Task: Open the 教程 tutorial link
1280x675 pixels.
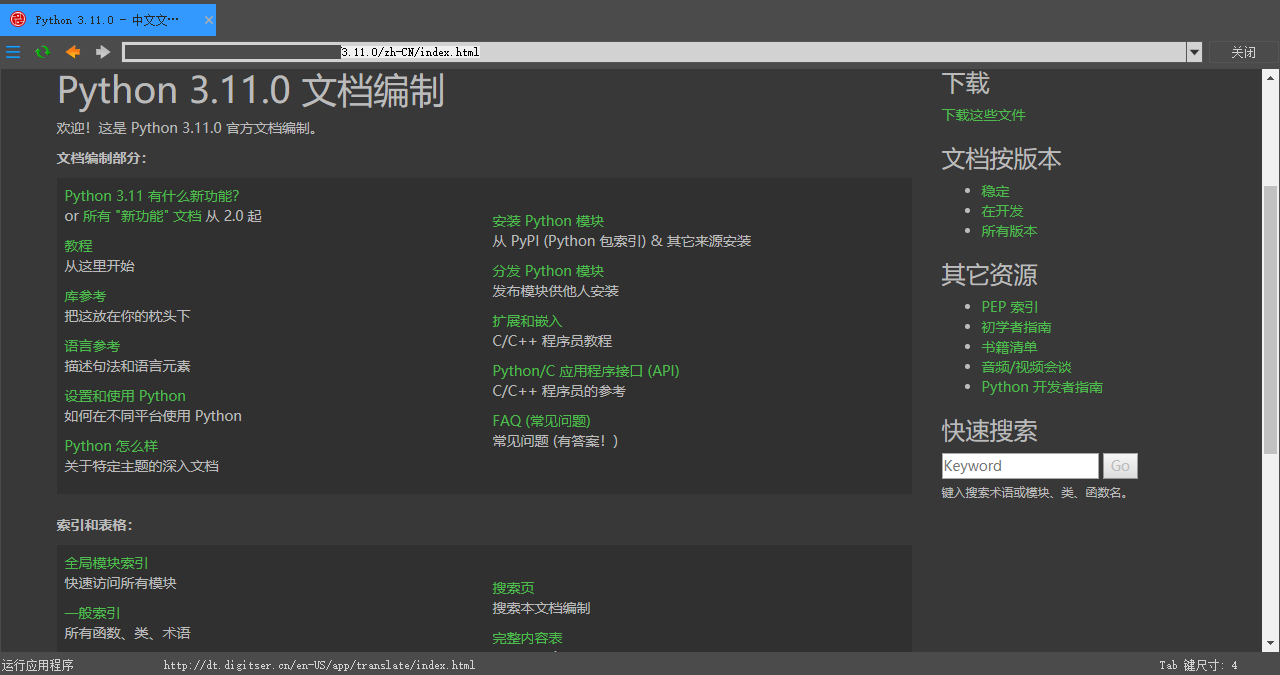Action: click(x=79, y=245)
